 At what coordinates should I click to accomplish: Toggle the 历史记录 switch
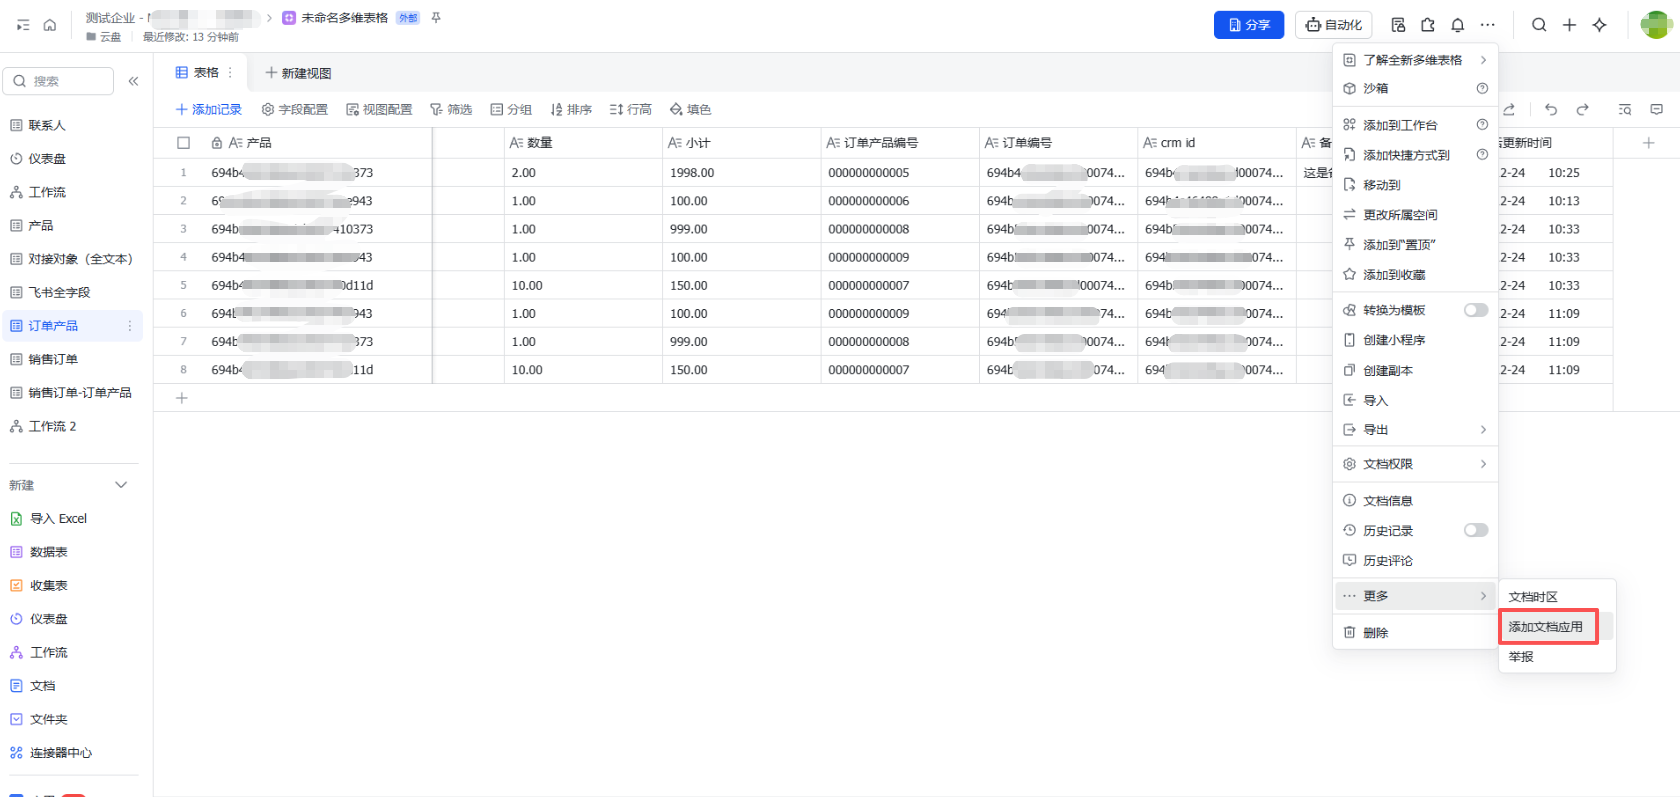(1475, 530)
